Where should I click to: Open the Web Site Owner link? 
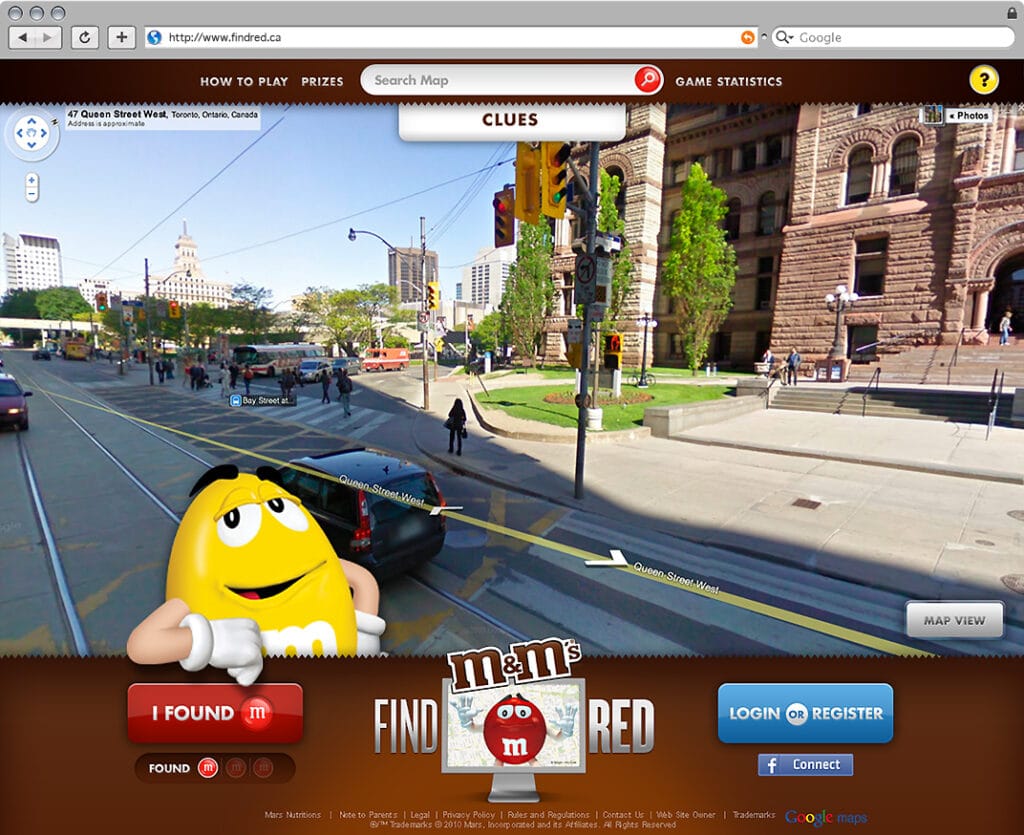(686, 815)
